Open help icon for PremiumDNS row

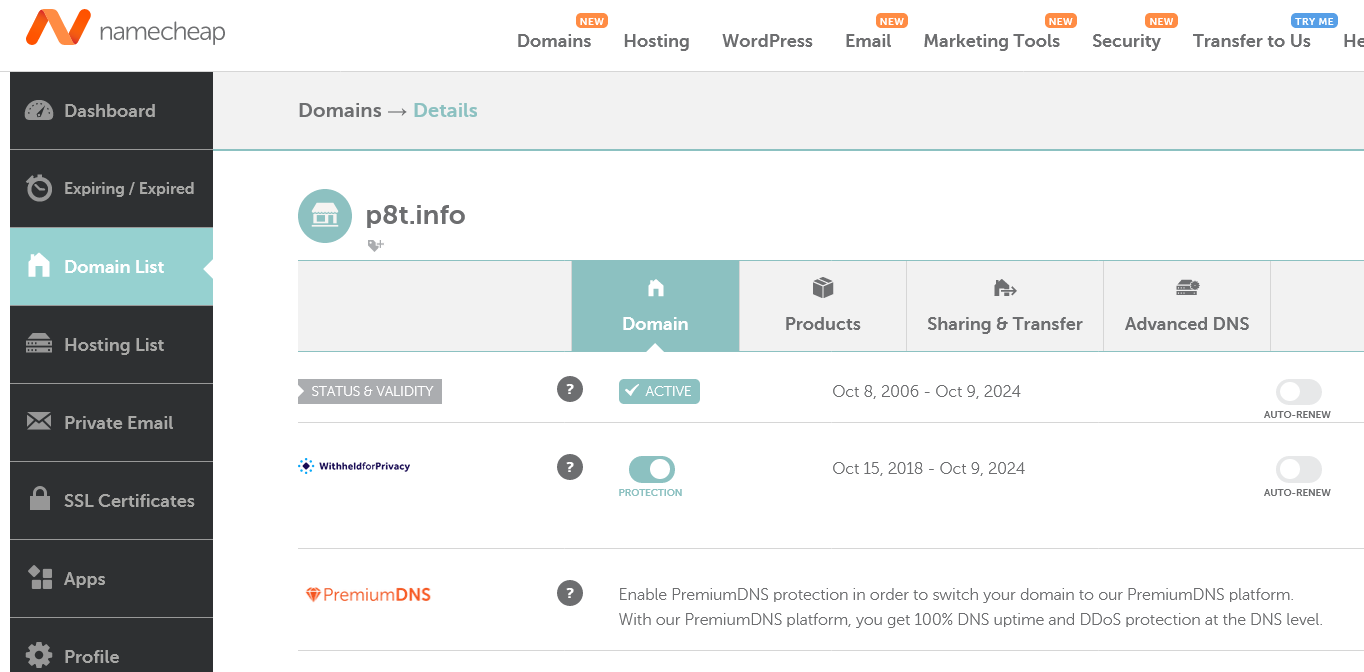(x=570, y=593)
